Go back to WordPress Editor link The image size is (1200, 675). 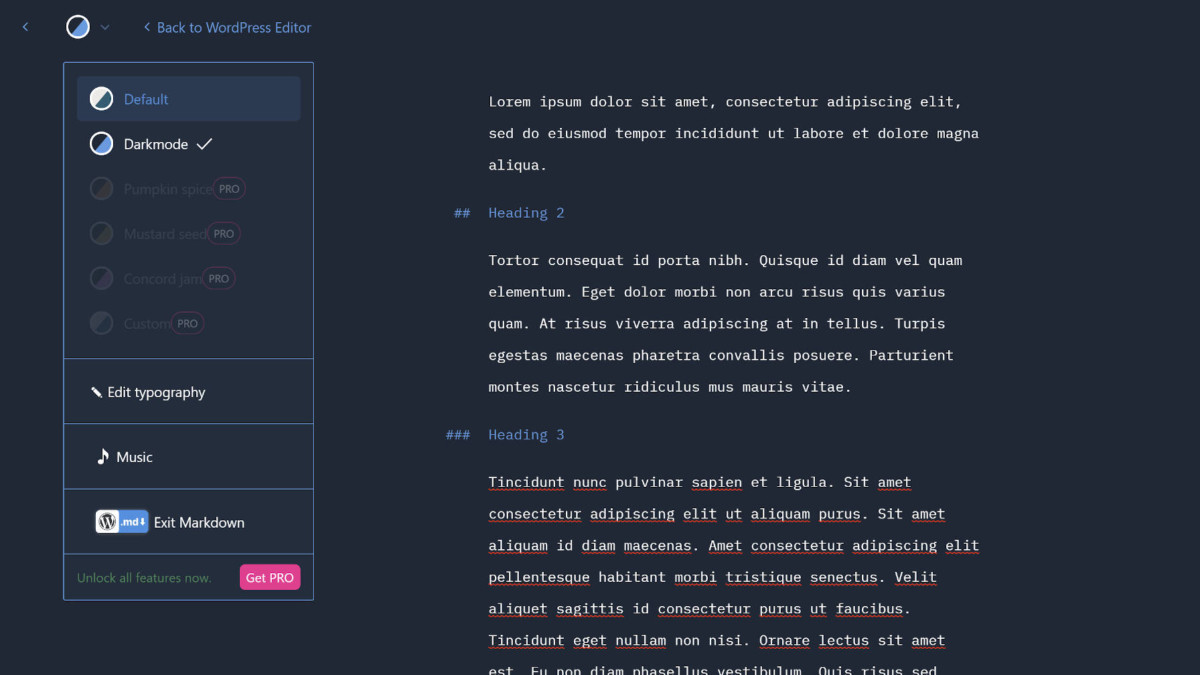pyautogui.click(x=227, y=27)
